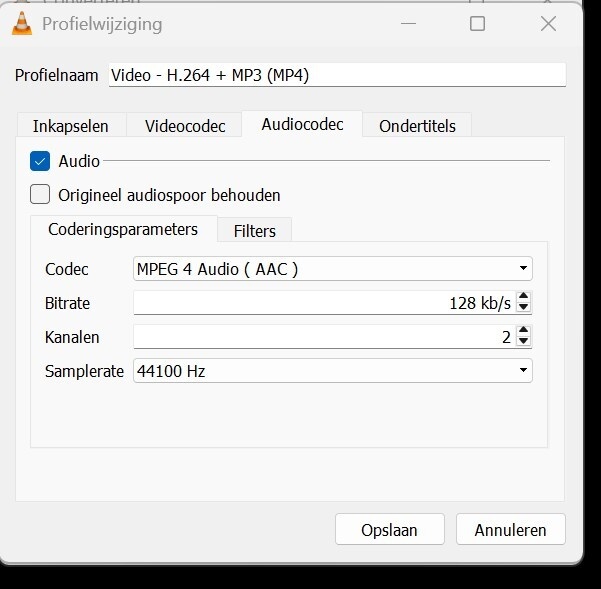
Task: Switch to the Filters sub-tab
Action: click(x=254, y=231)
